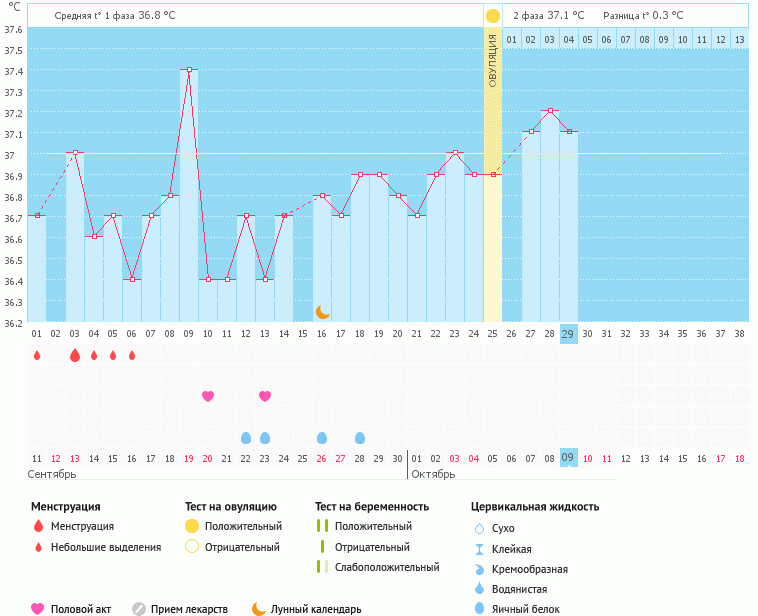Click the Клейкая cervical fluid legend icon
Screen dimensions: 758x616
coord(479,549)
